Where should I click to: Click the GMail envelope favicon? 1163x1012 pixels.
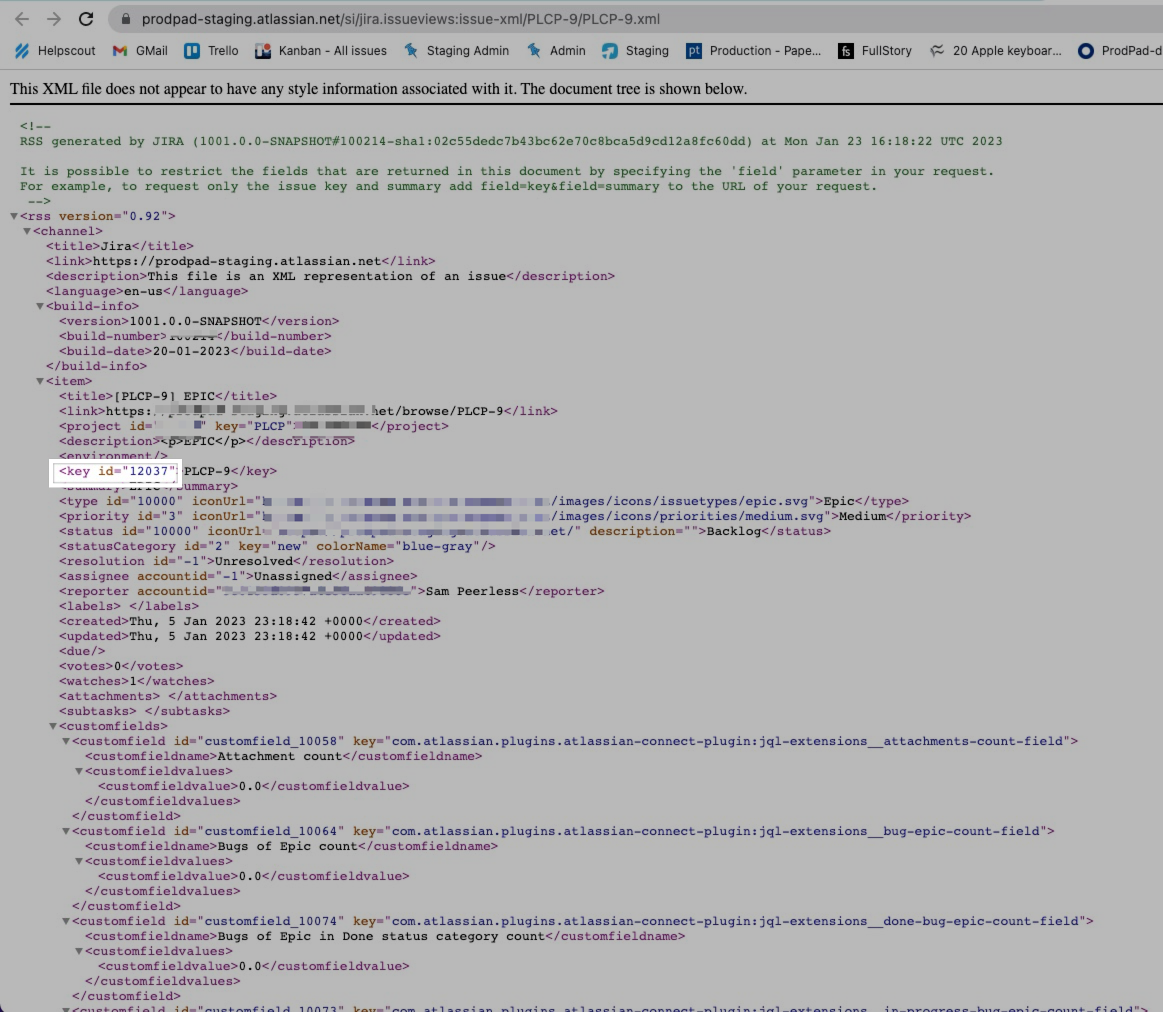coord(119,50)
